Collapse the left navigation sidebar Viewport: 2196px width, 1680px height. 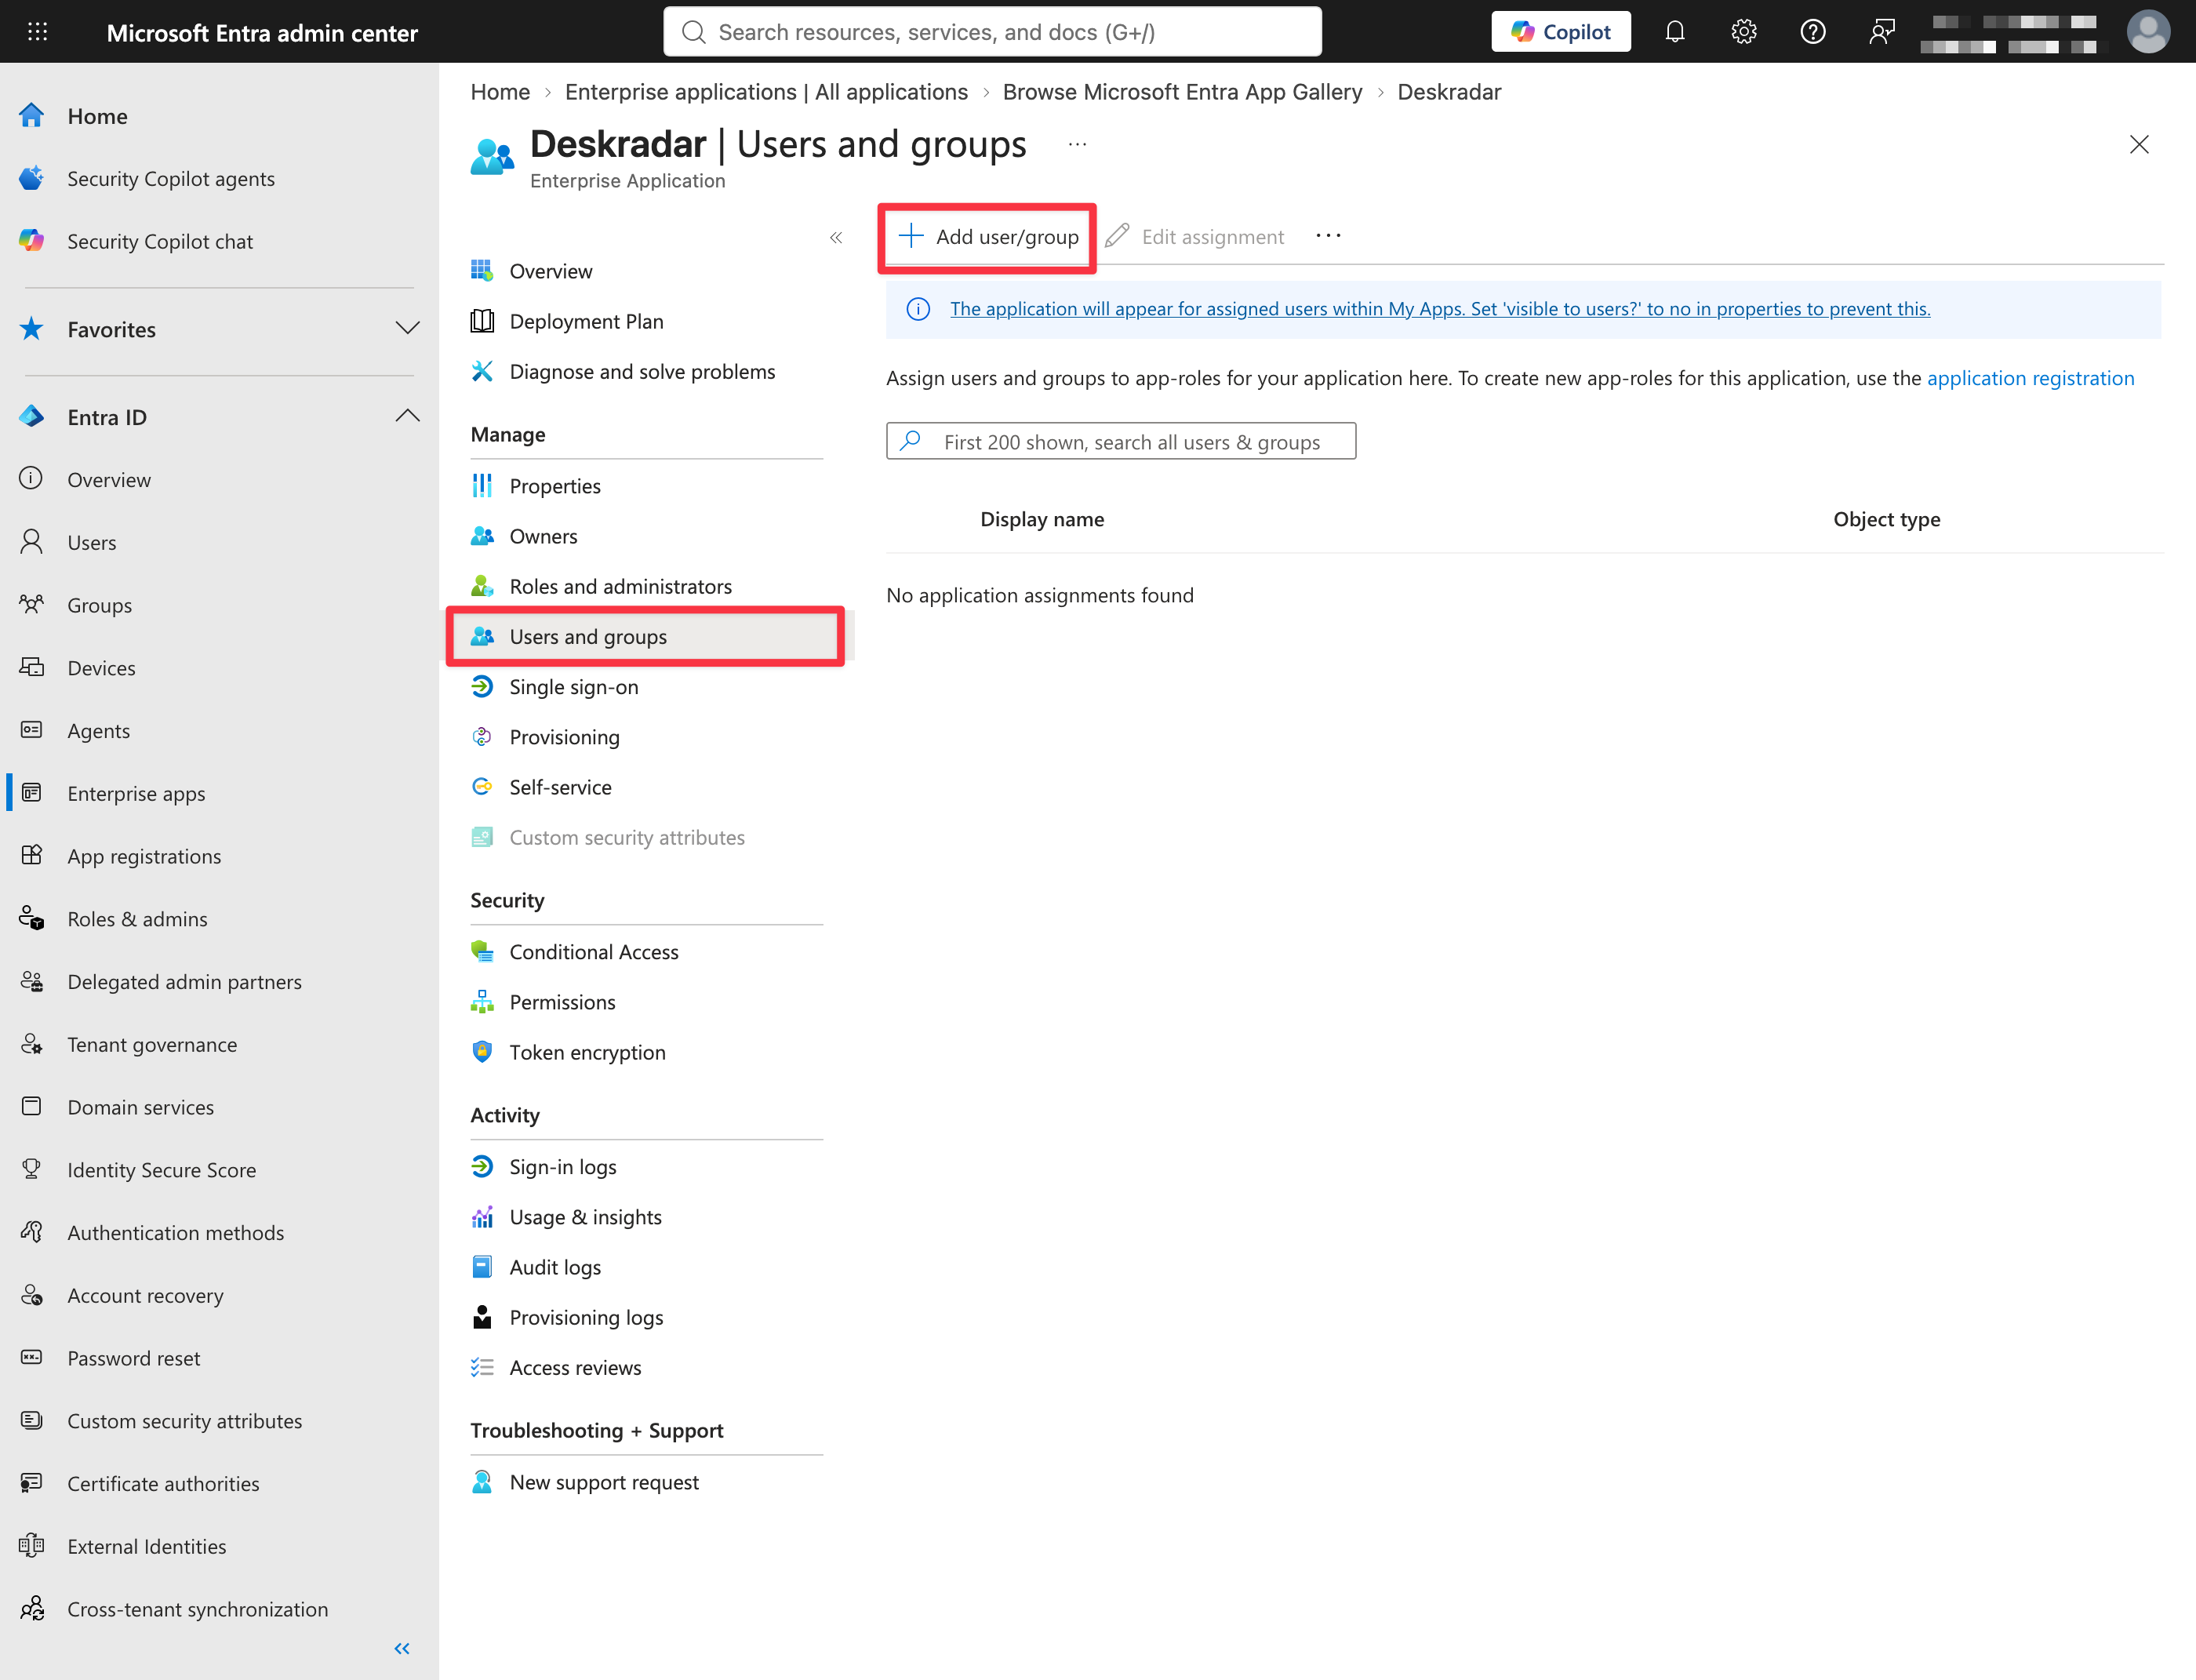coord(402,1648)
